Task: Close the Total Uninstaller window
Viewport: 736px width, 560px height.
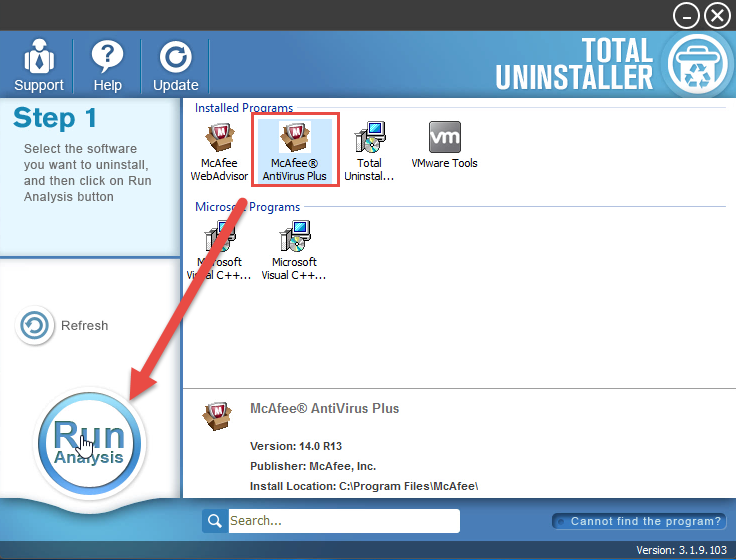Action: 718,16
